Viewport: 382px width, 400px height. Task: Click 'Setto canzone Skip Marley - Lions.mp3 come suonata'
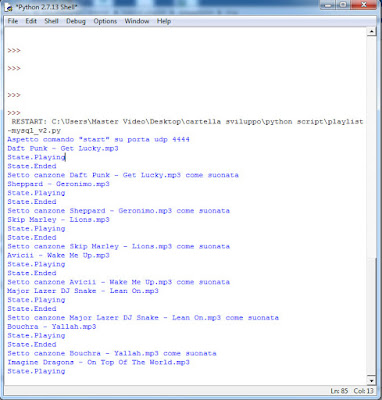click(118, 246)
